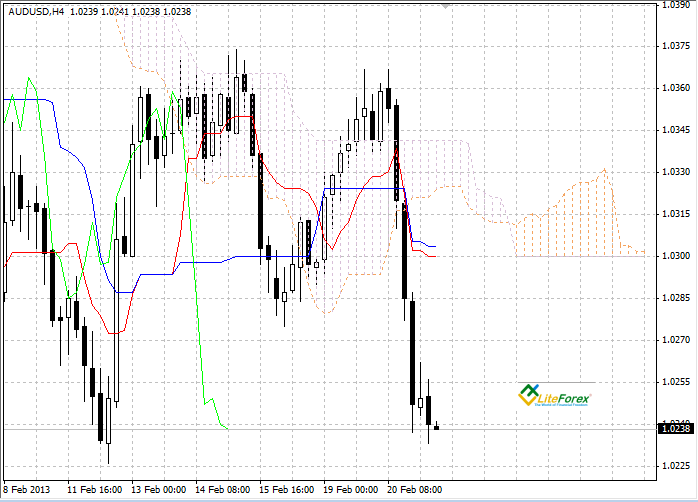Viewport: 698px width, 502px height.
Task: Click the 1.0300 price scale label
Action: pyautogui.click(x=676, y=256)
